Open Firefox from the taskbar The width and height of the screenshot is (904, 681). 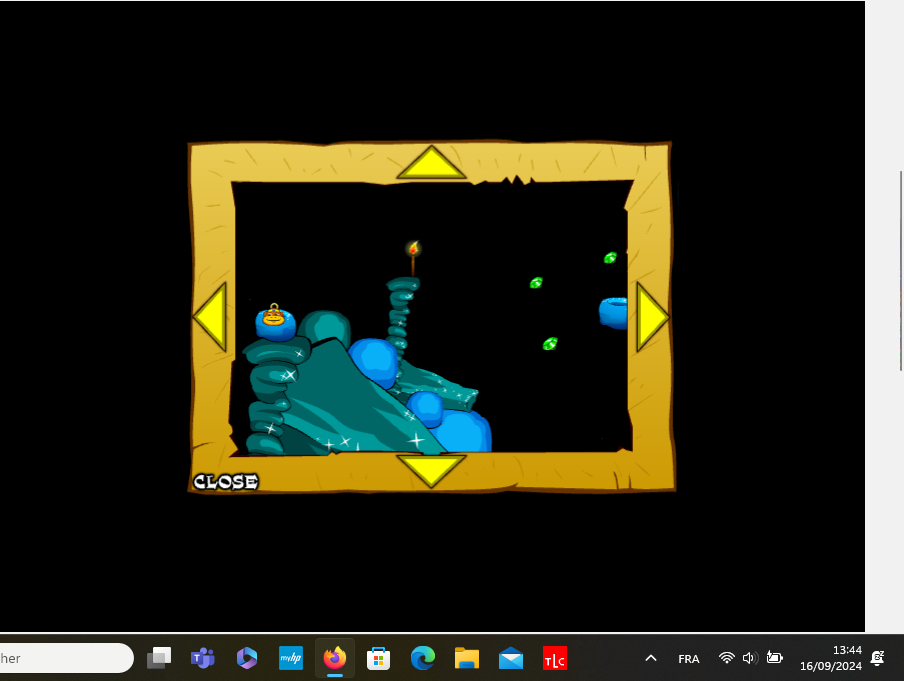pos(334,658)
